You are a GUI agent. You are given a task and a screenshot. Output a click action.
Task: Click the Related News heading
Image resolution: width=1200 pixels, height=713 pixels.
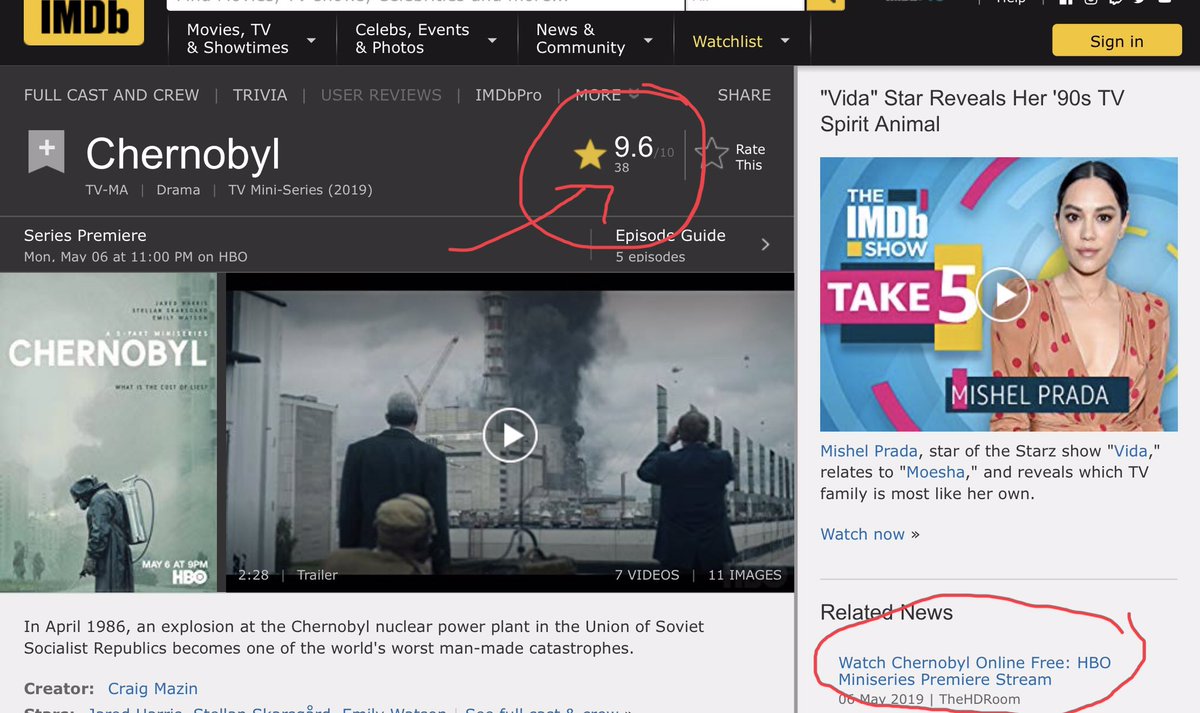886,612
